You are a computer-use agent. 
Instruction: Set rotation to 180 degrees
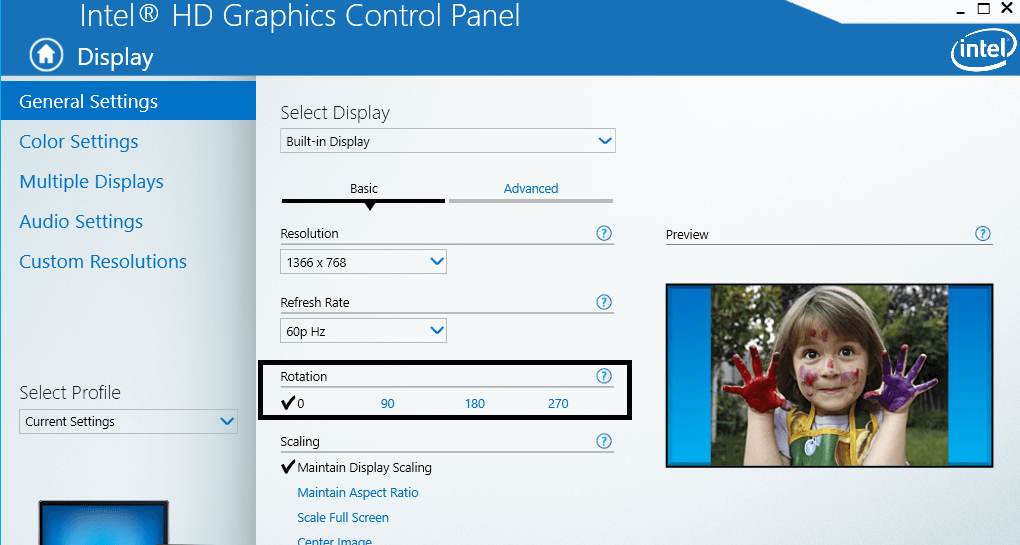pyautogui.click(x=474, y=404)
